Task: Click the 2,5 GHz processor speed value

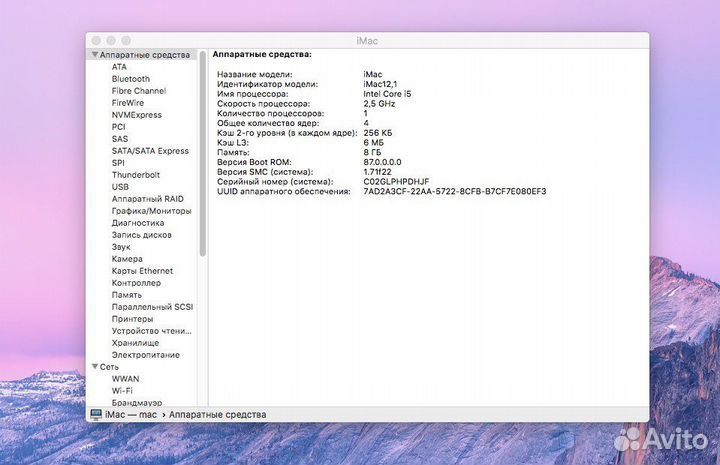Action: coord(379,104)
